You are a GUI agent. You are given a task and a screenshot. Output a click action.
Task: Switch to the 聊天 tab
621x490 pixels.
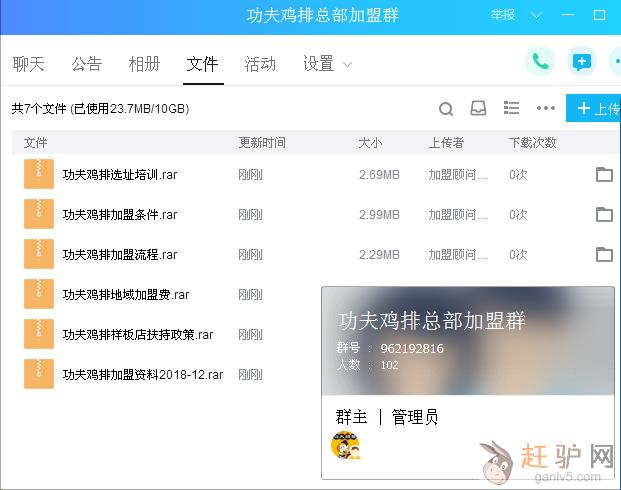pos(29,64)
